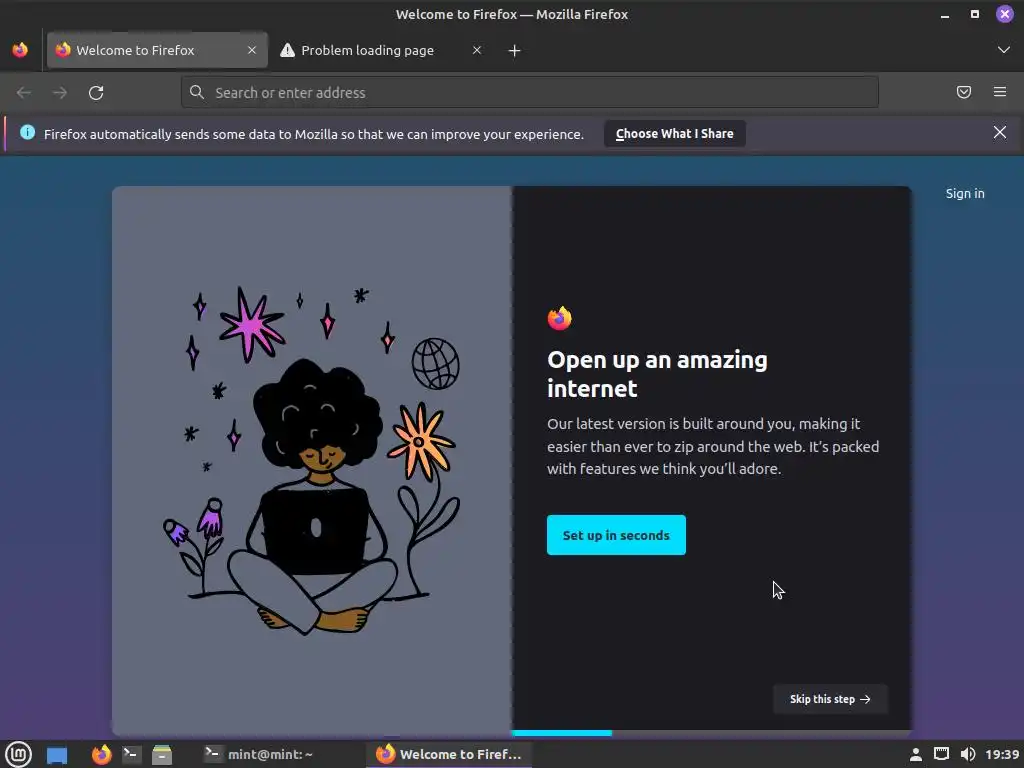This screenshot has height=768, width=1024.
Task: Open the volume control tray icon
Action: click(x=968, y=754)
